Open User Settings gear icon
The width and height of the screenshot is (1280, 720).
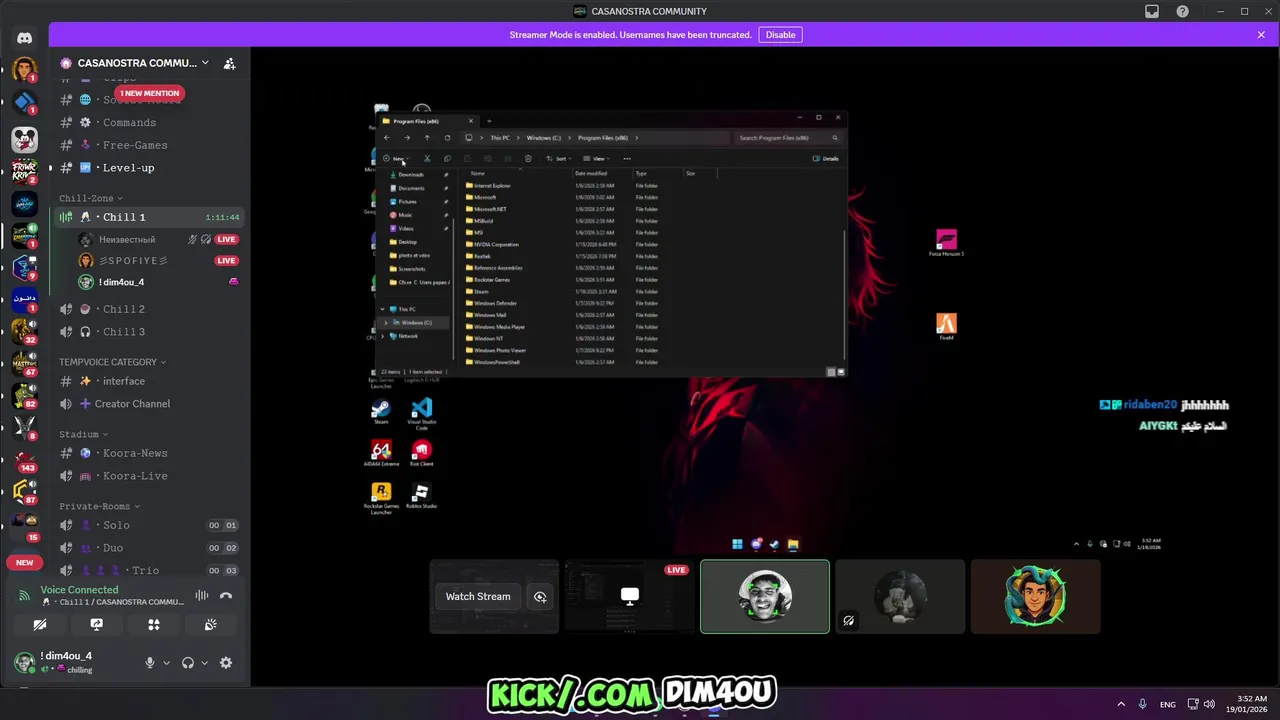[x=226, y=663]
